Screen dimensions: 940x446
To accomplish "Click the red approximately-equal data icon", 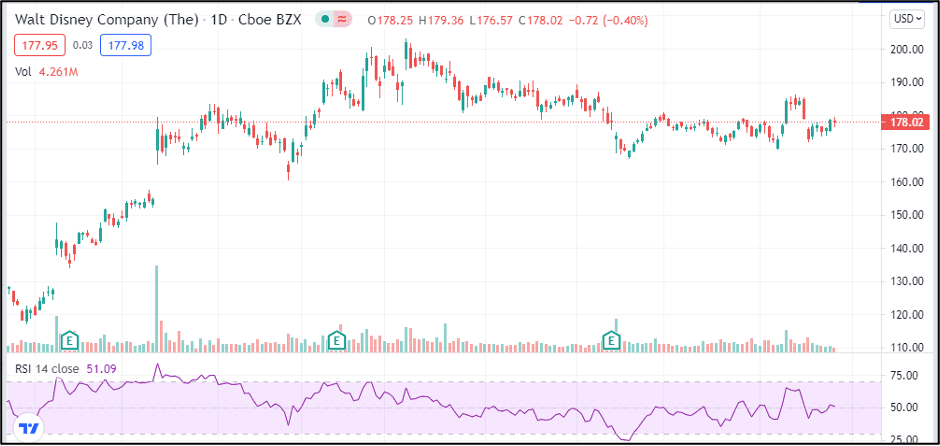I will point(342,20).
